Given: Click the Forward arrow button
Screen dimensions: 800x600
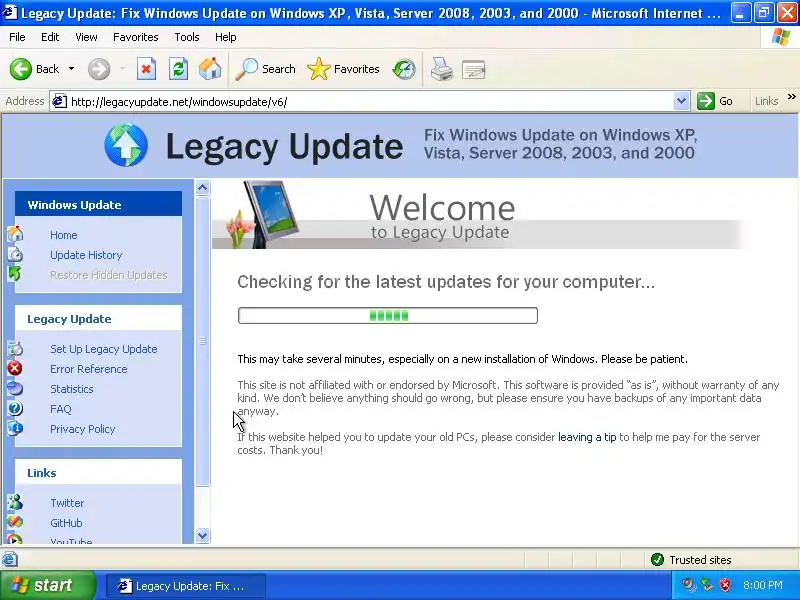Looking at the screenshot, I should [x=99, y=69].
